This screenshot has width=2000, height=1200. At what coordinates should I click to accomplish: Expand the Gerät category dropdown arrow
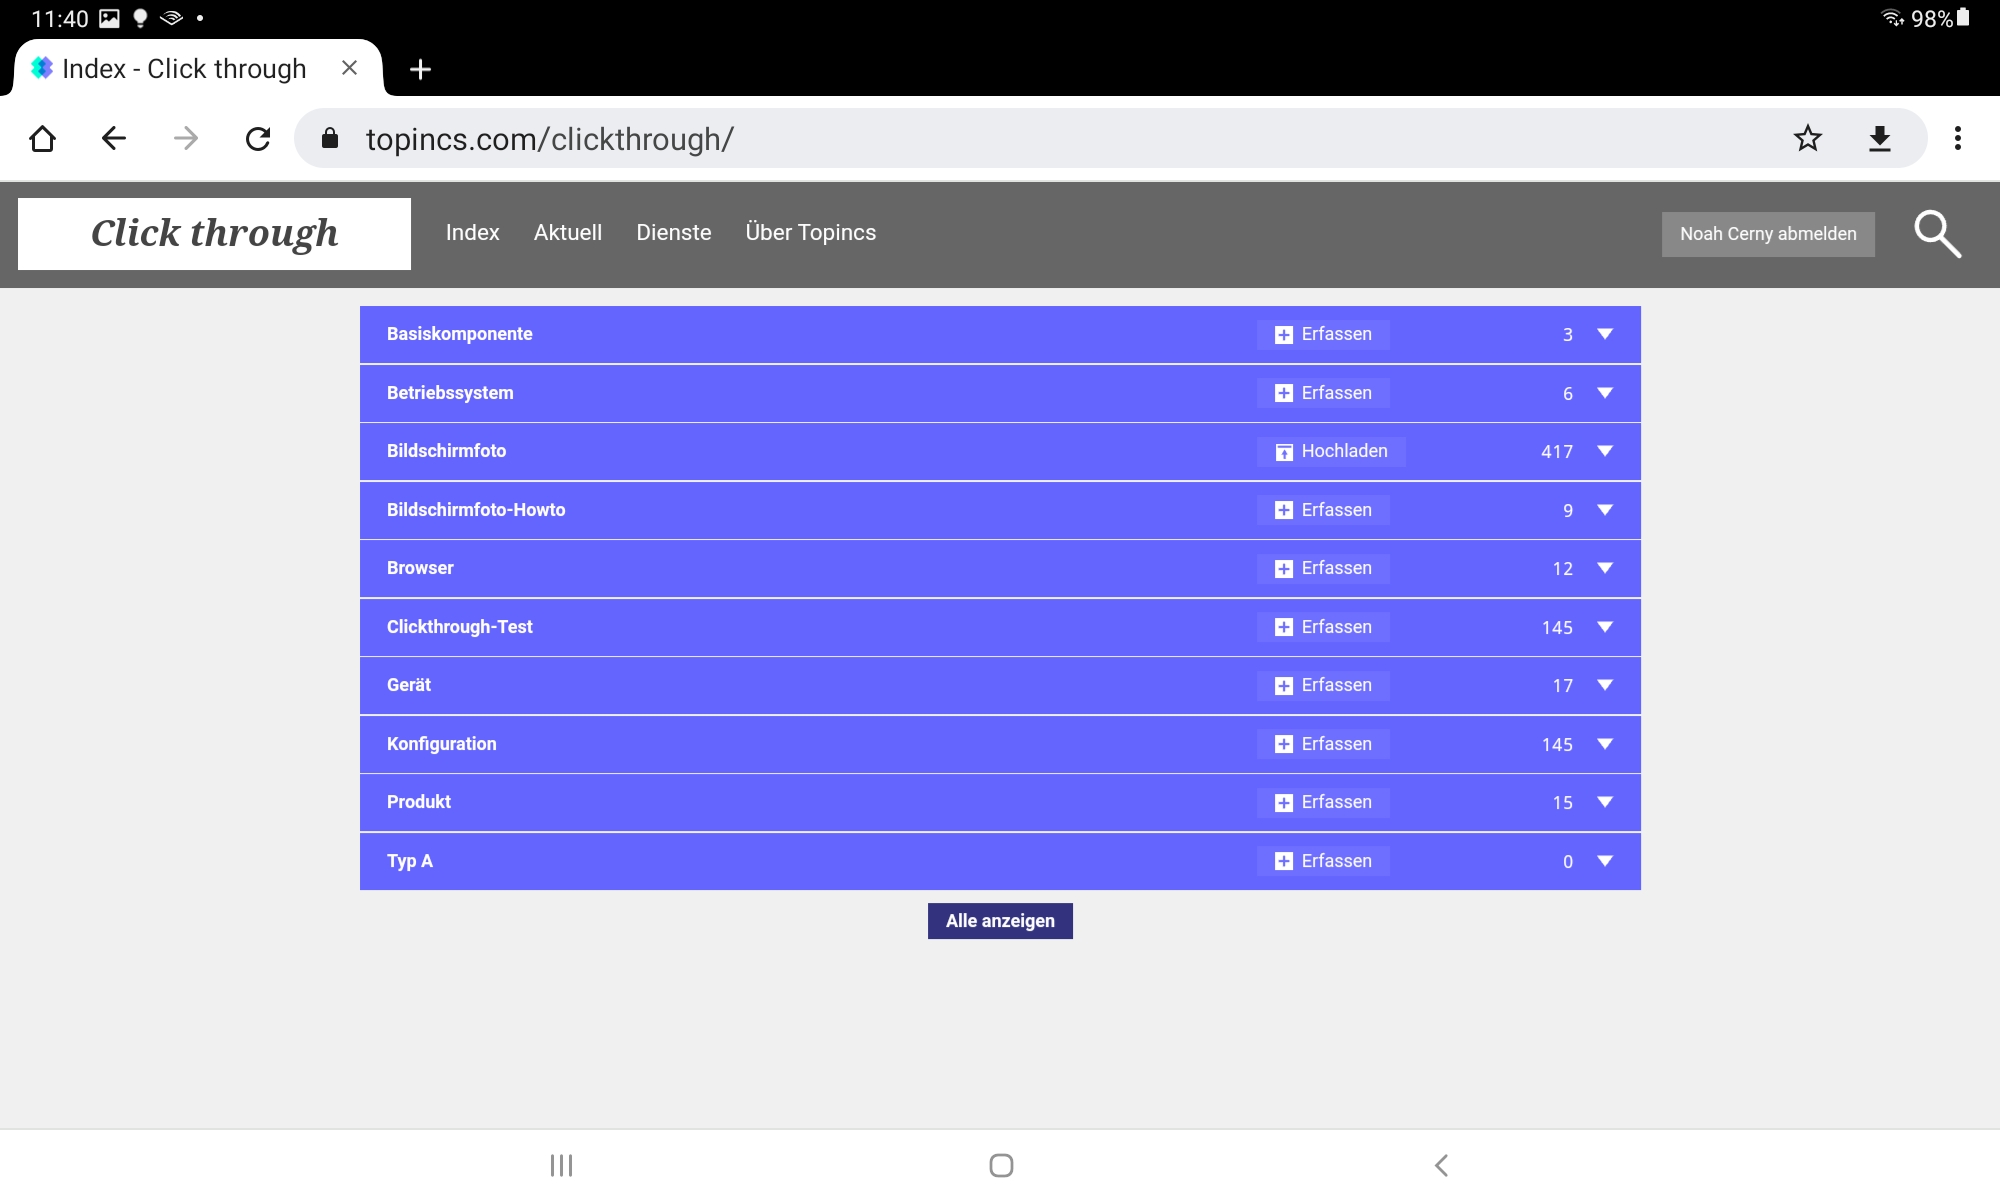click(1605, 685)
